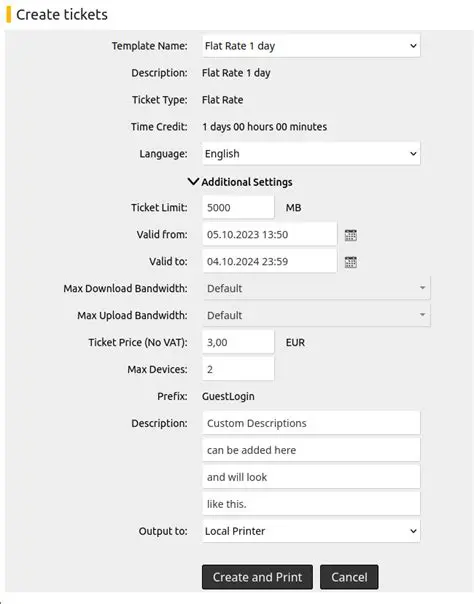Focus the Ticket Limit field showing 5000

click(x=238, y=208)
